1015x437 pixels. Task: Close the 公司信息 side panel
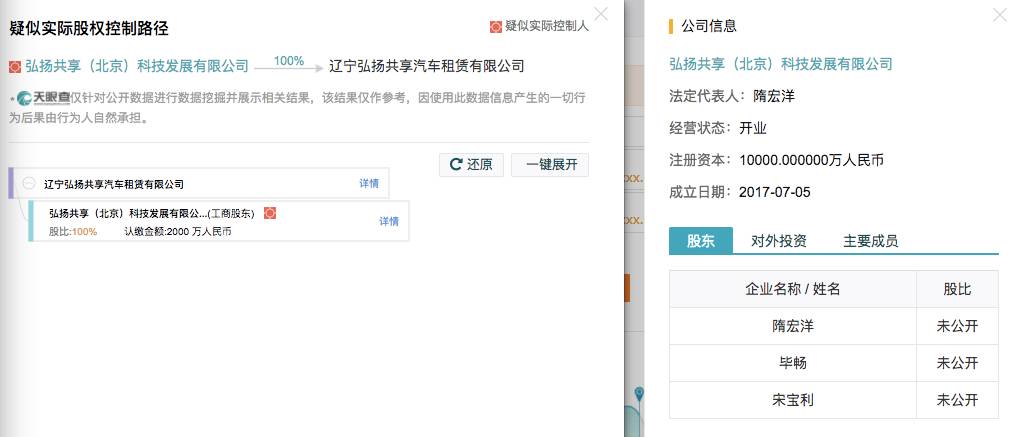tap(999, 14)
